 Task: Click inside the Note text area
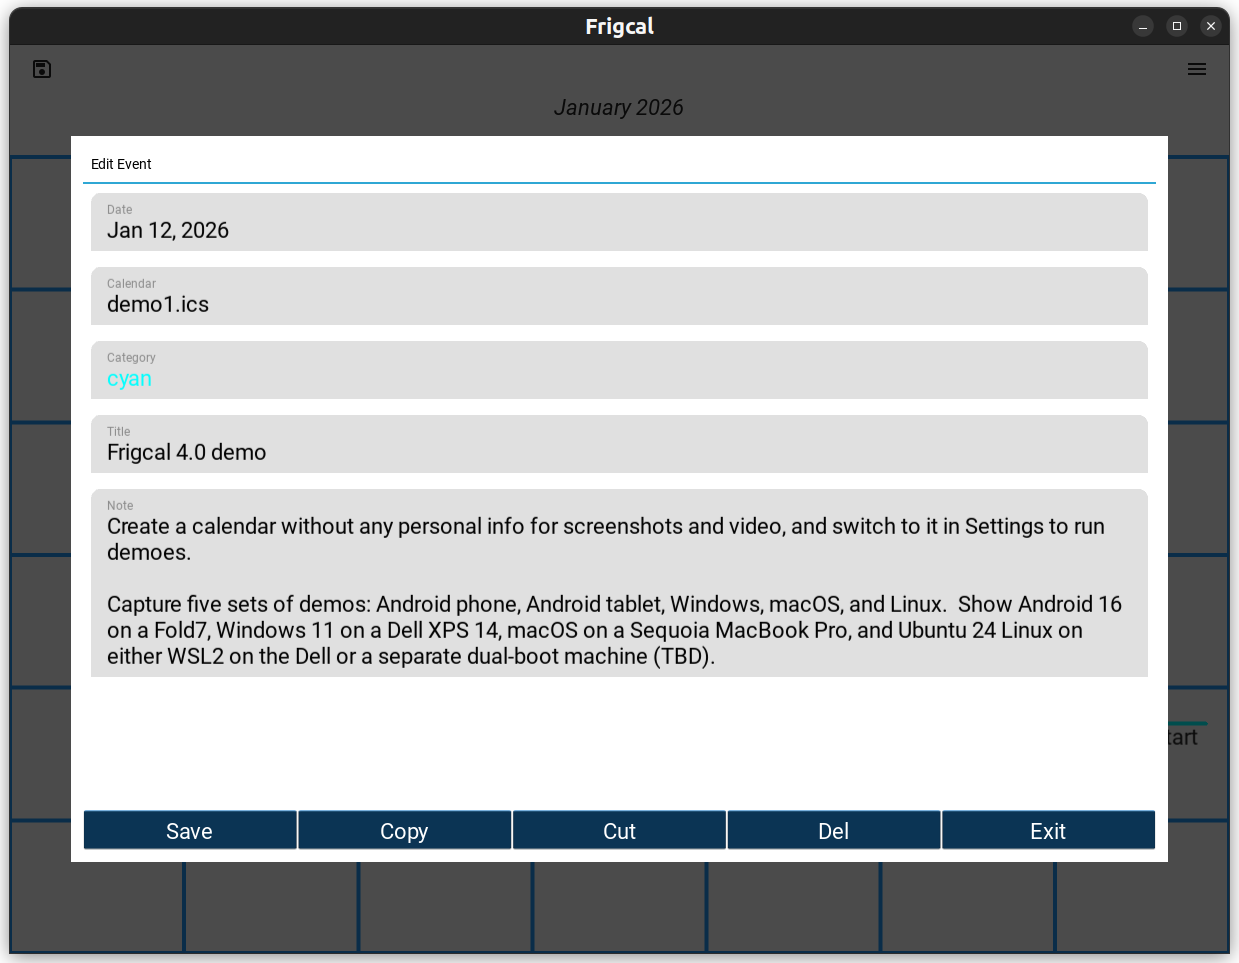click(x=619, y=583)
